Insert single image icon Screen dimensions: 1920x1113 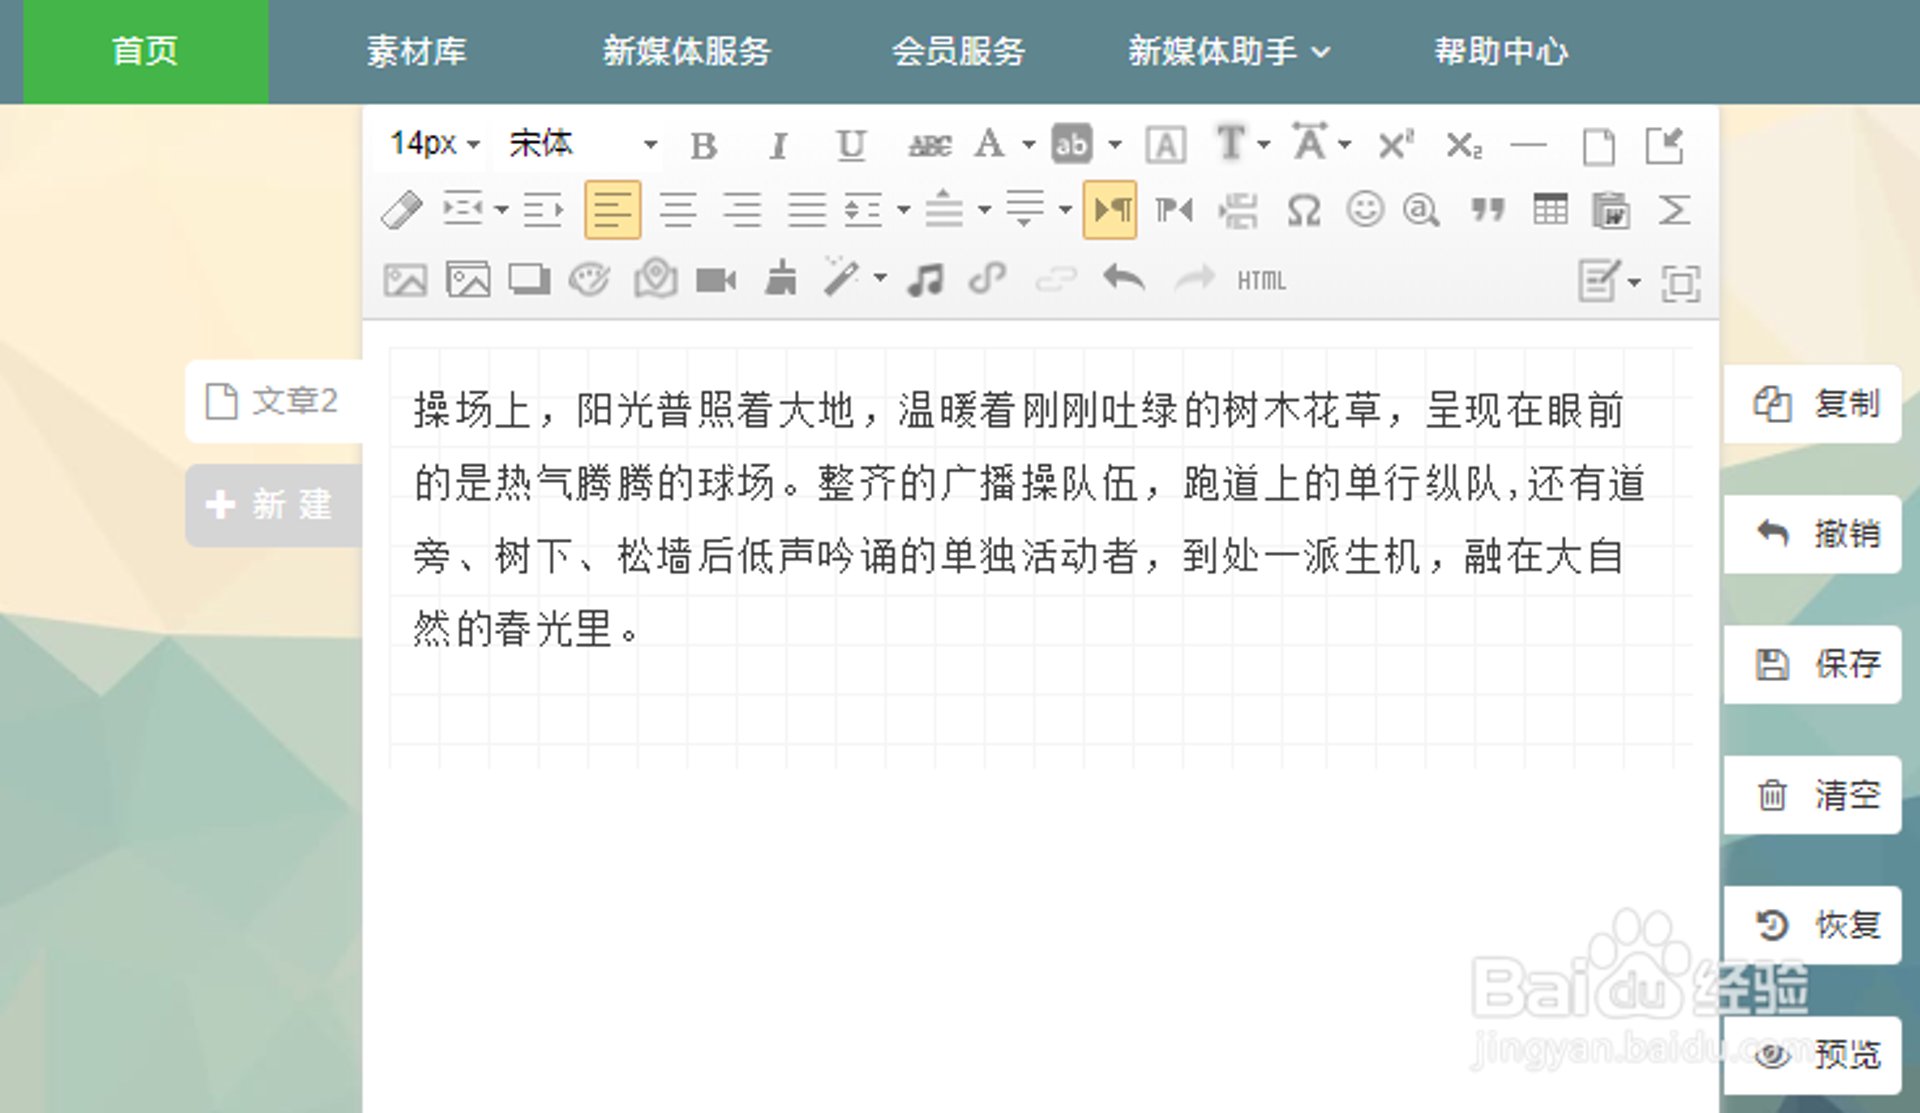click(405, 280)
